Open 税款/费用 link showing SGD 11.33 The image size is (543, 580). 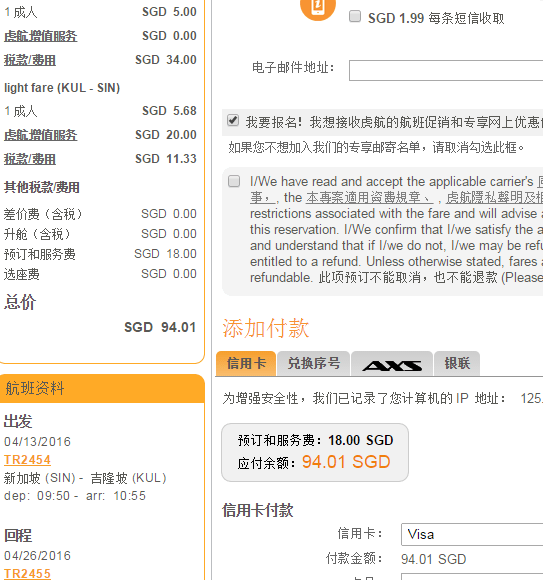click(30, 159)
